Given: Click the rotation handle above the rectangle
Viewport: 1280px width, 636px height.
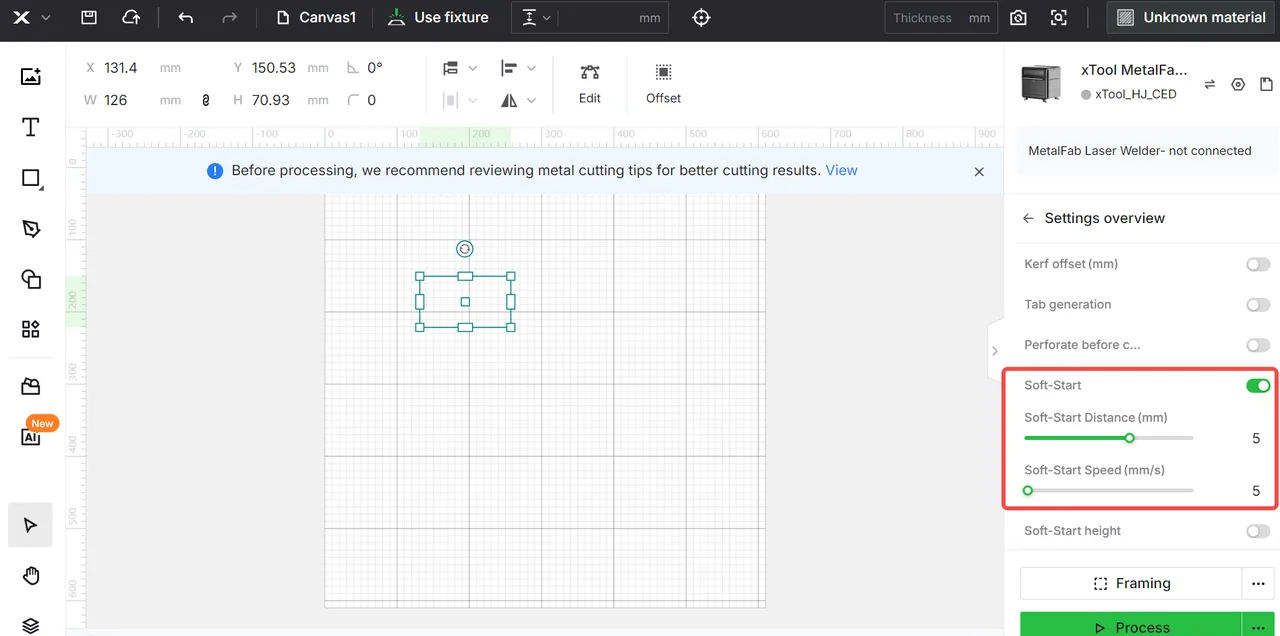Looking at the screenshot, I should click(x=464, y=249).
